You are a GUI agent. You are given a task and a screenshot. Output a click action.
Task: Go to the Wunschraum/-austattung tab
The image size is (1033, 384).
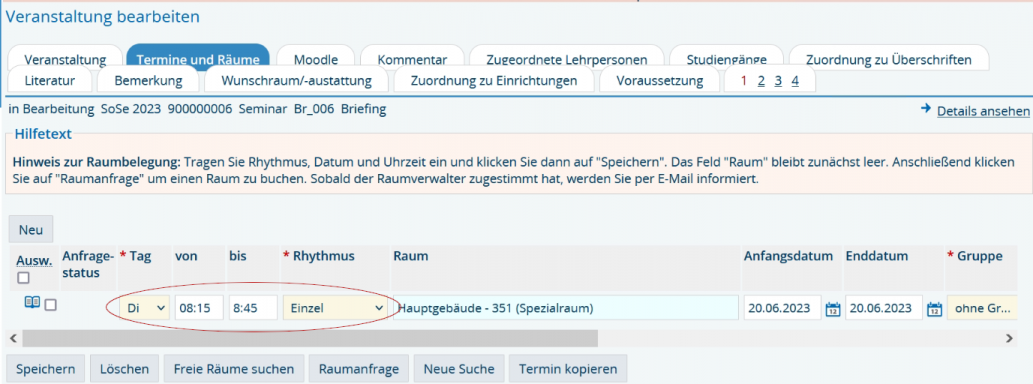[296, 81]
